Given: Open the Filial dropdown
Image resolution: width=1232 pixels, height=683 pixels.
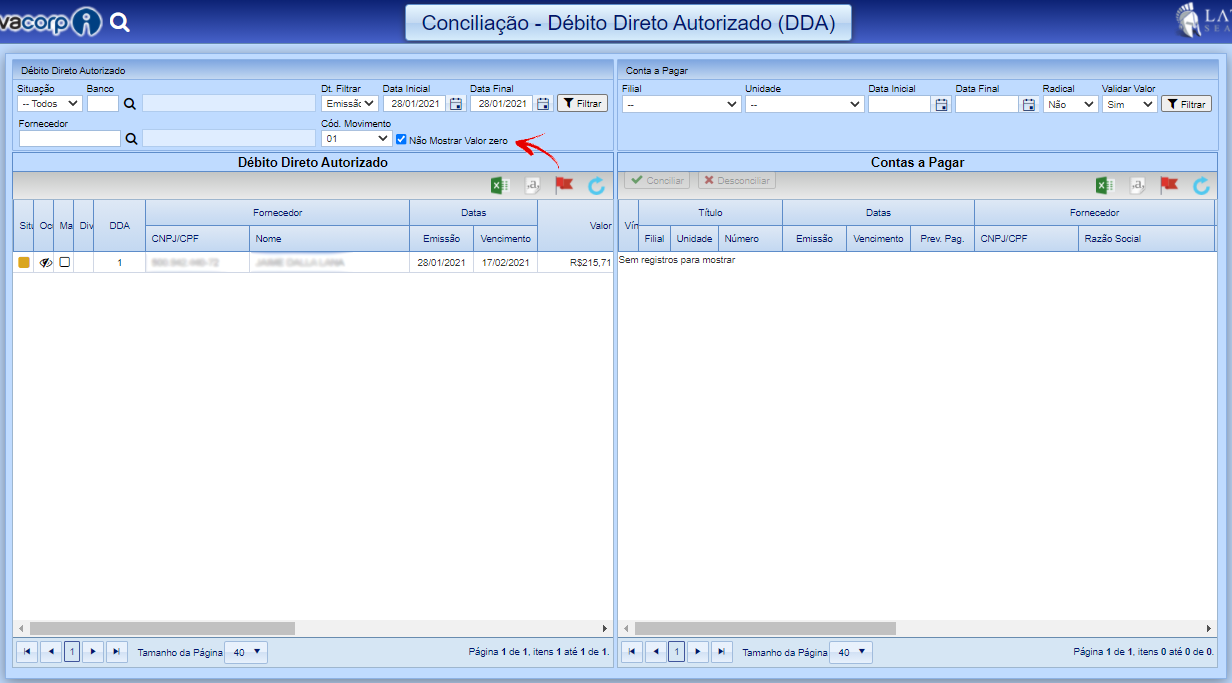Looking at the screenshot, I should click(681, 104).
